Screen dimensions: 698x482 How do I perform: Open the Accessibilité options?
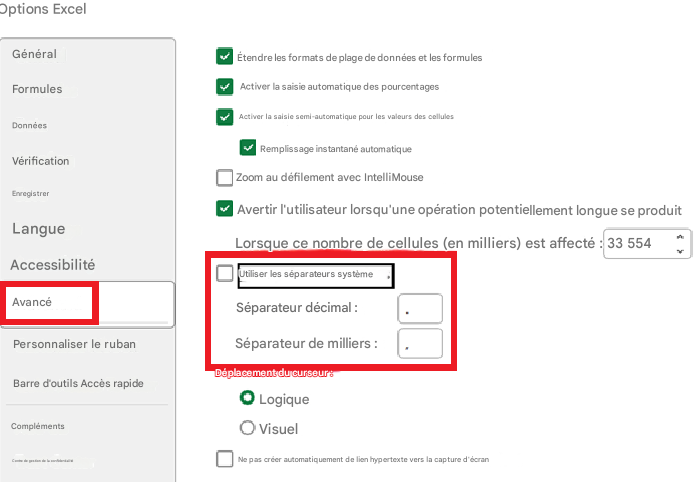(53, 265)
